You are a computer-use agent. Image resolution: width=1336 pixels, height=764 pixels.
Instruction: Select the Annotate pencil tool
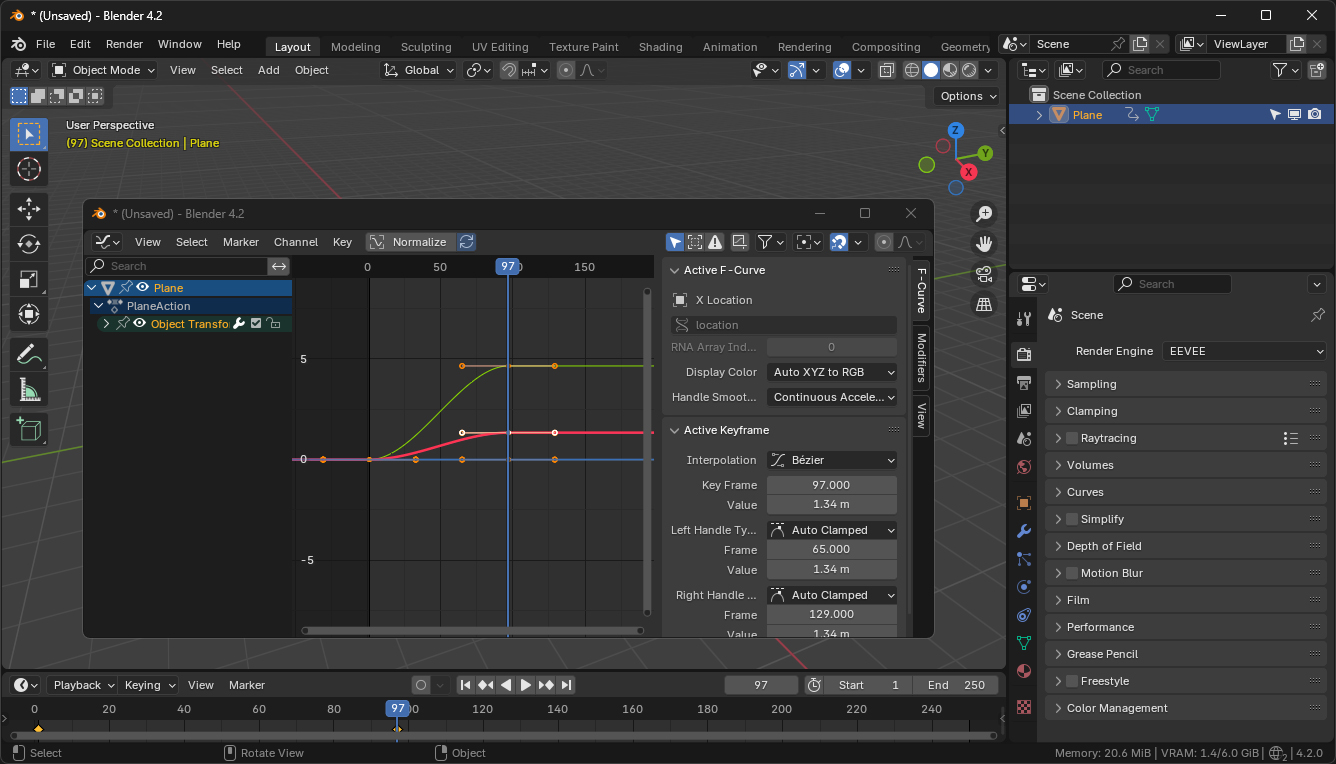[29, 354]
